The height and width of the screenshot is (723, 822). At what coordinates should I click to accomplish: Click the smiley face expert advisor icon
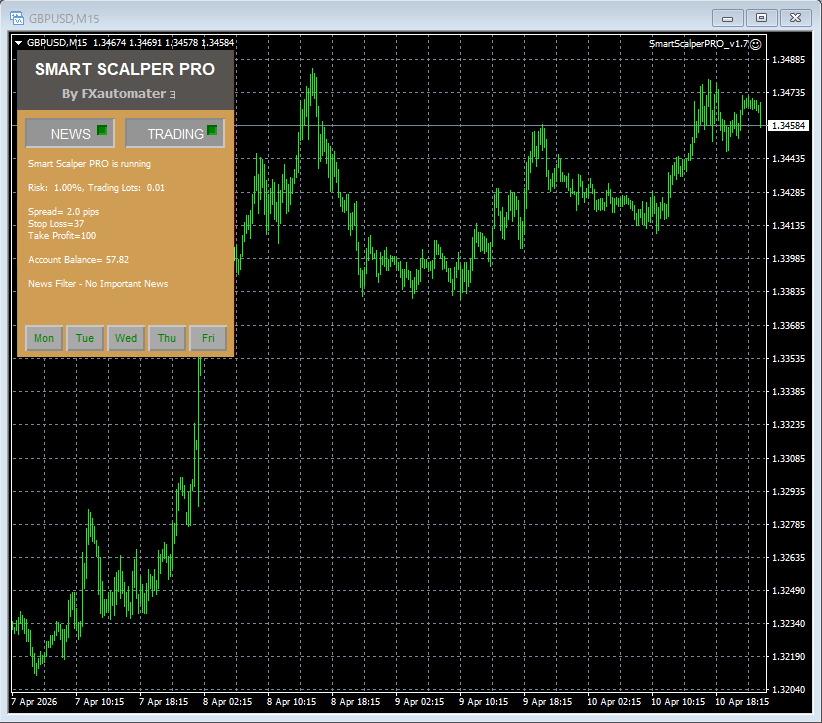[756, 44]
